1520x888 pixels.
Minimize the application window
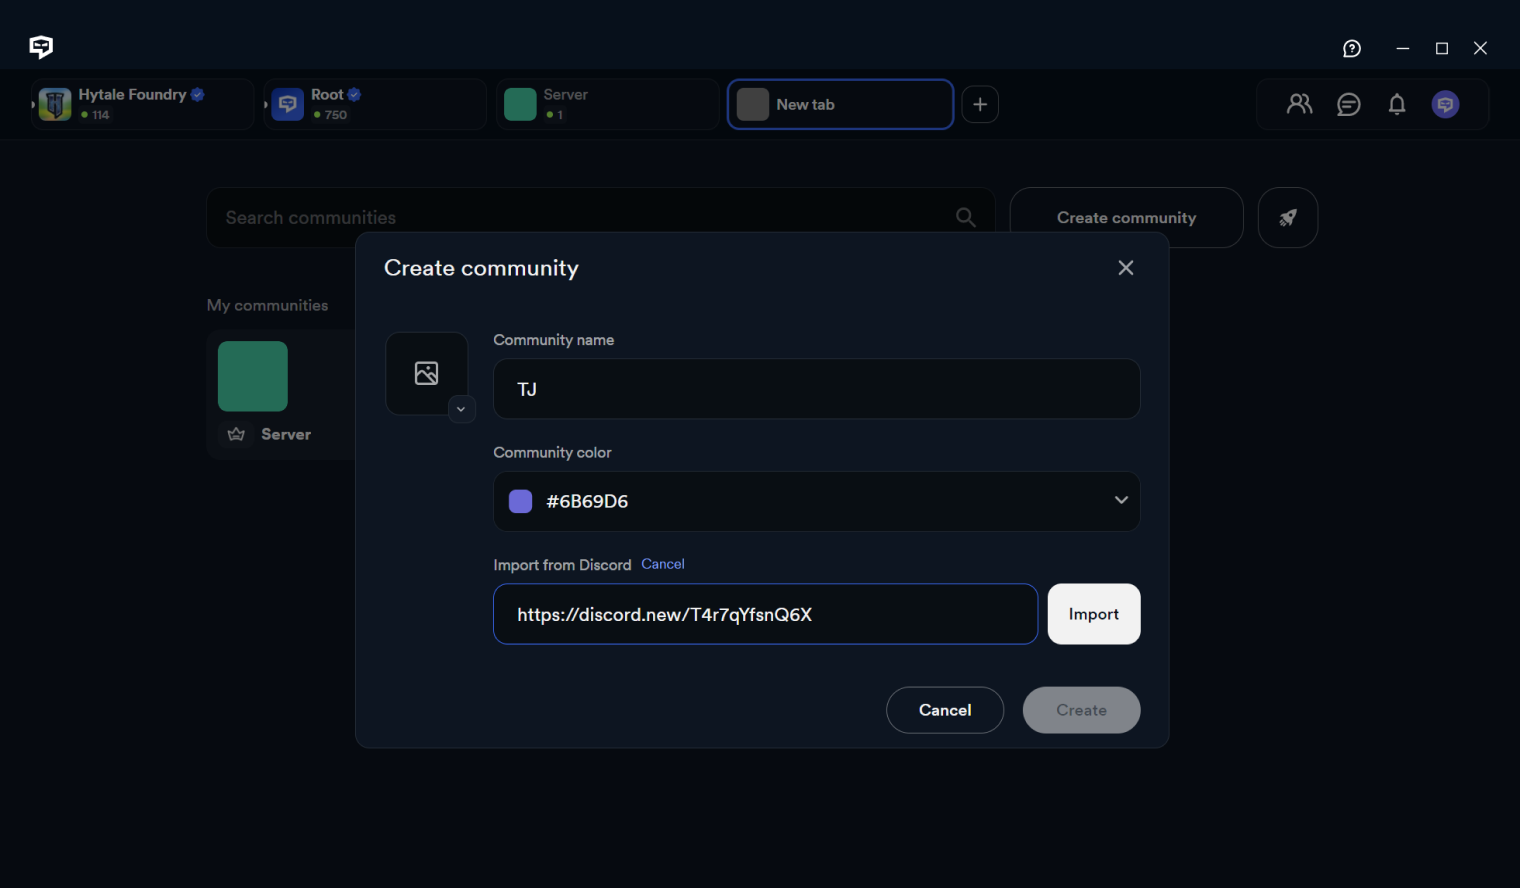tap(1403, 48)
